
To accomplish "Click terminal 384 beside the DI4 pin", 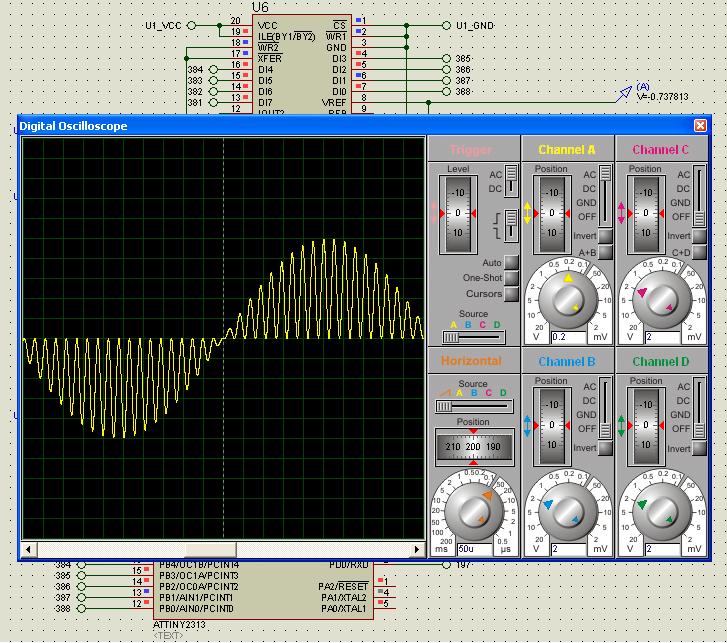I will (x=213, y=70).
